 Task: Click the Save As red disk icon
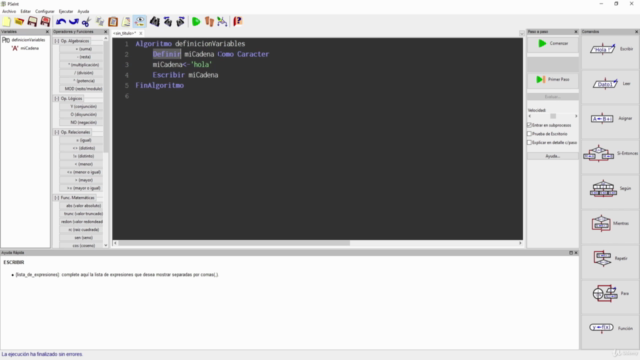coord(45,22)
